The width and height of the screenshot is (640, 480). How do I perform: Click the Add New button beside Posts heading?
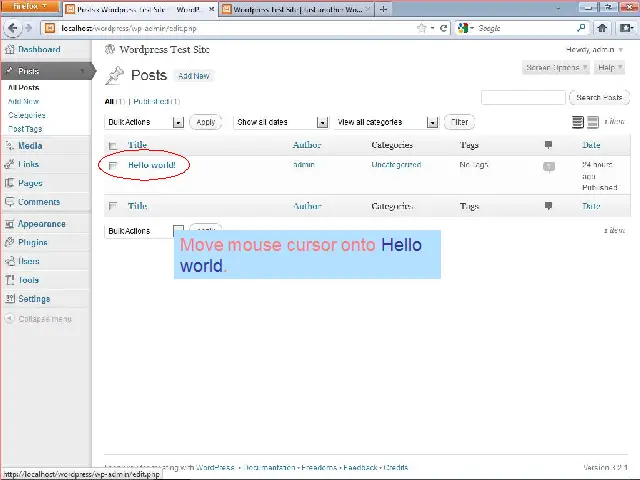pyautogui.click(x=194, y=76)
